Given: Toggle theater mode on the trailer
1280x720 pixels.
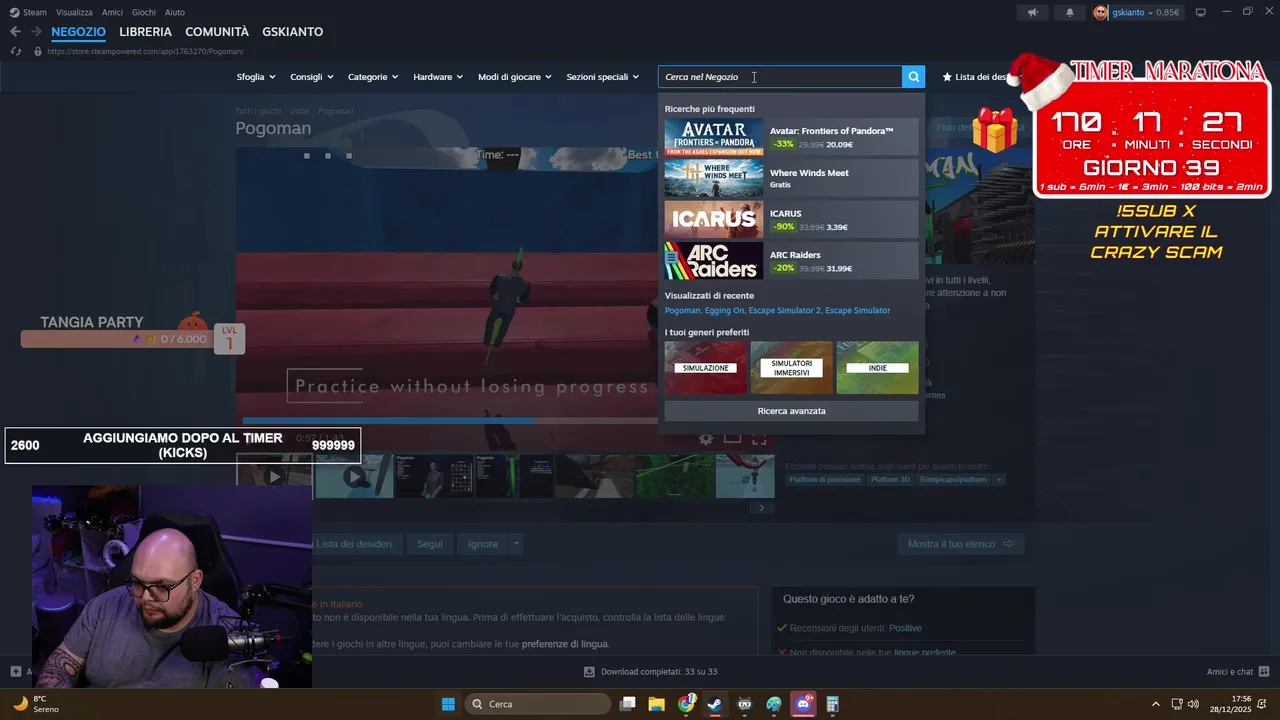Looking at the screenshot, I should [732, 438].
